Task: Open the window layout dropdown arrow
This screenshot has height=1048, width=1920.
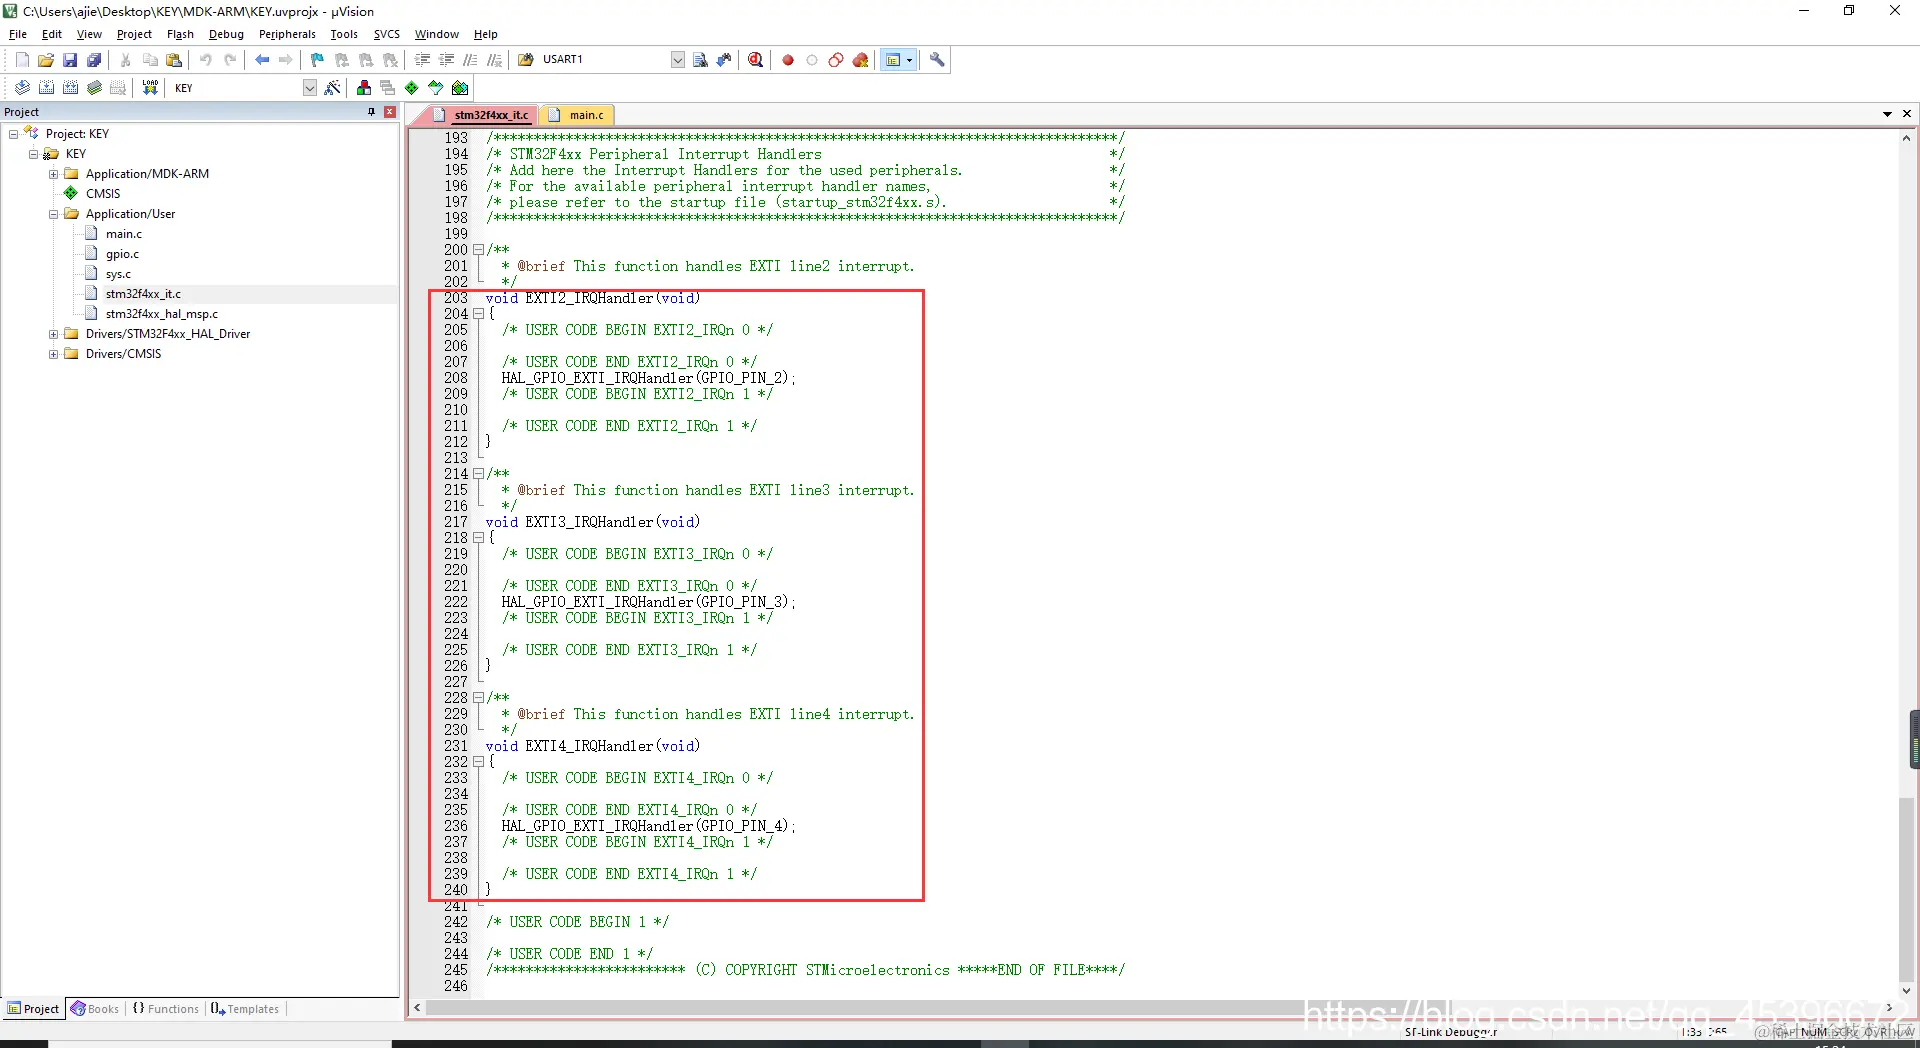Action: [909, 60]
